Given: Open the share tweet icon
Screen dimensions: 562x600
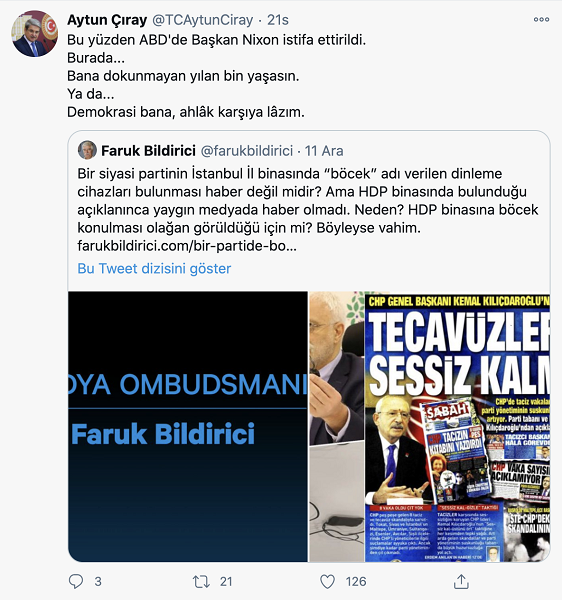Looking at the screenshot, I should click(x=461, y=581).
